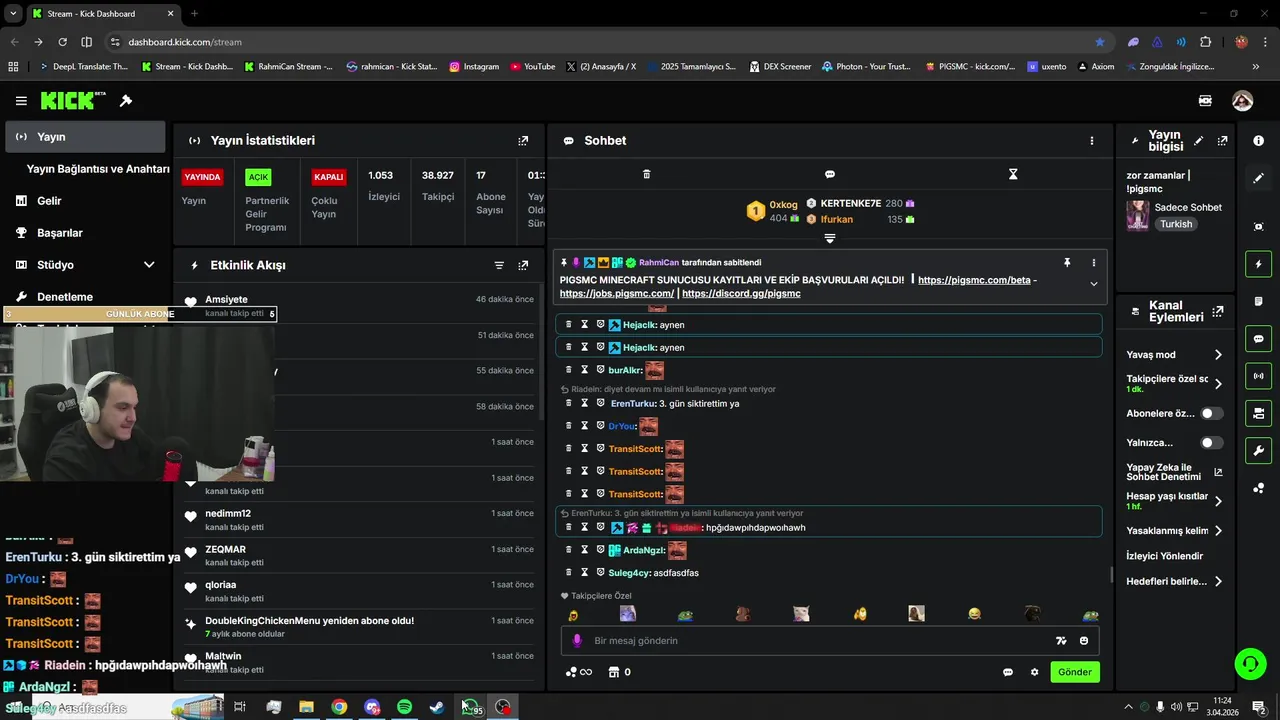Edit Yayın bilgisi with pencil icon
The image size is (1280, 720).
[1198, 141]
